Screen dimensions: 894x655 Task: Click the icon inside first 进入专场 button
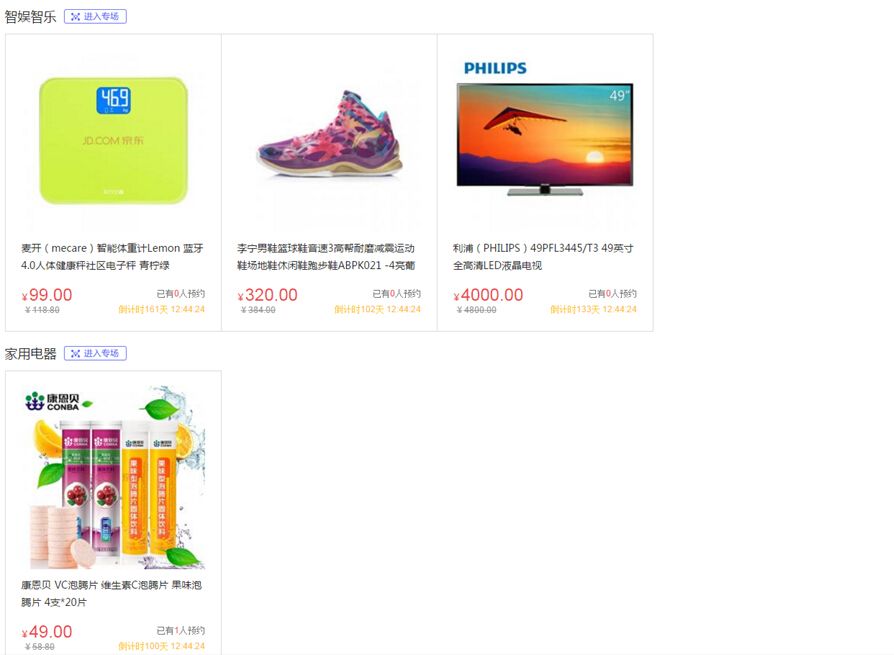(x=75, y=17)
